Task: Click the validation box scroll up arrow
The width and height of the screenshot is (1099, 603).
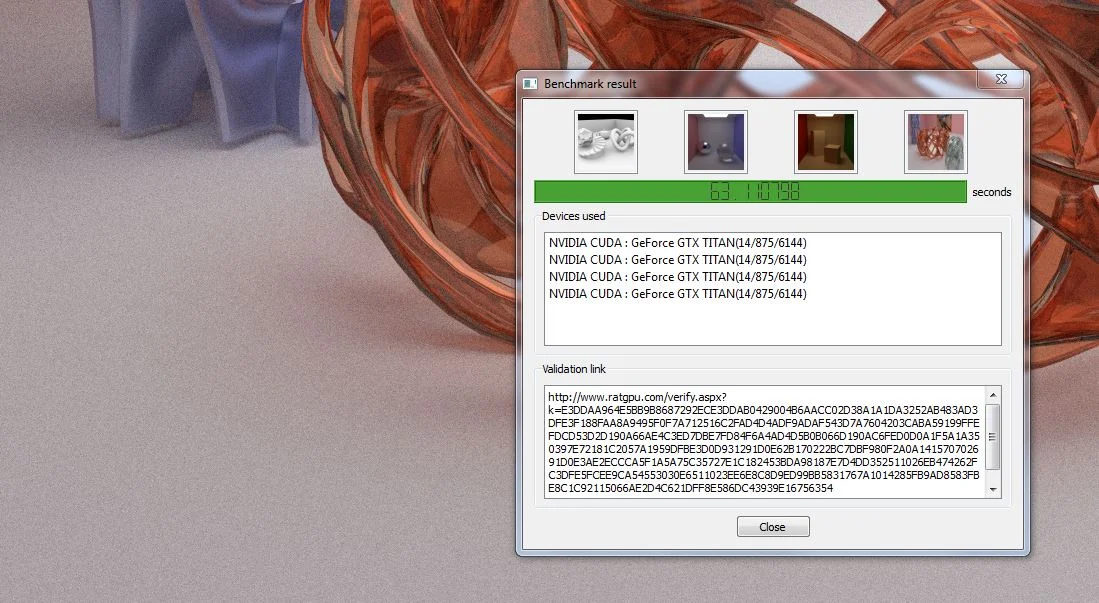Action: pos(992,395)
